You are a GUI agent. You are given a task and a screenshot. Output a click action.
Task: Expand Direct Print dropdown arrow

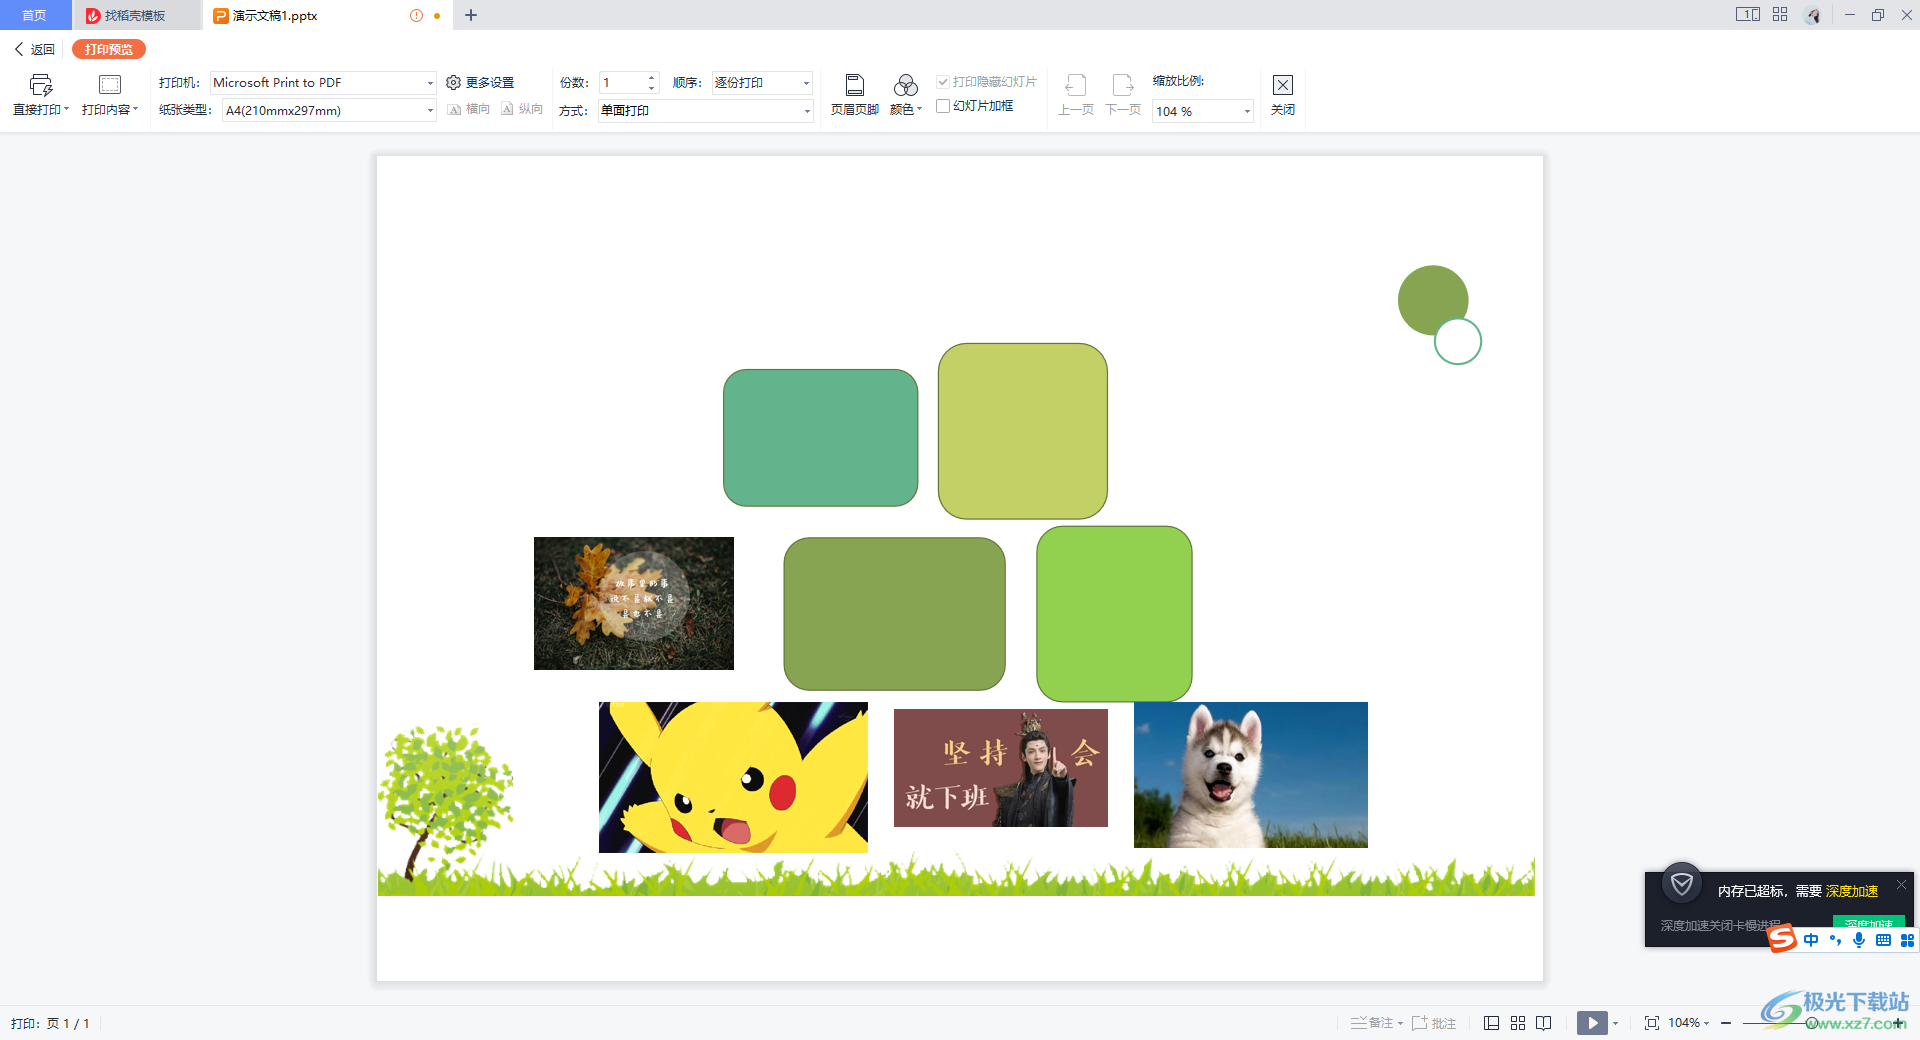[x=67, y=109]
